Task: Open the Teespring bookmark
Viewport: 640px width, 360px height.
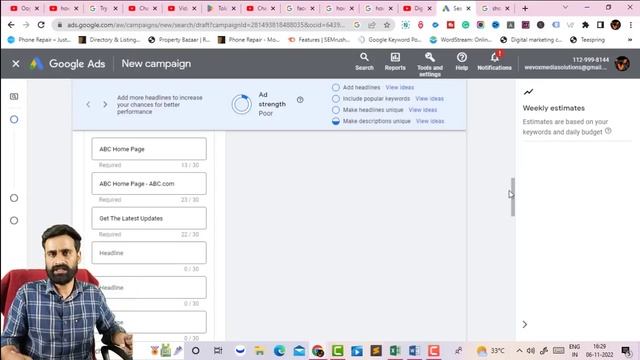Action: 588,40
